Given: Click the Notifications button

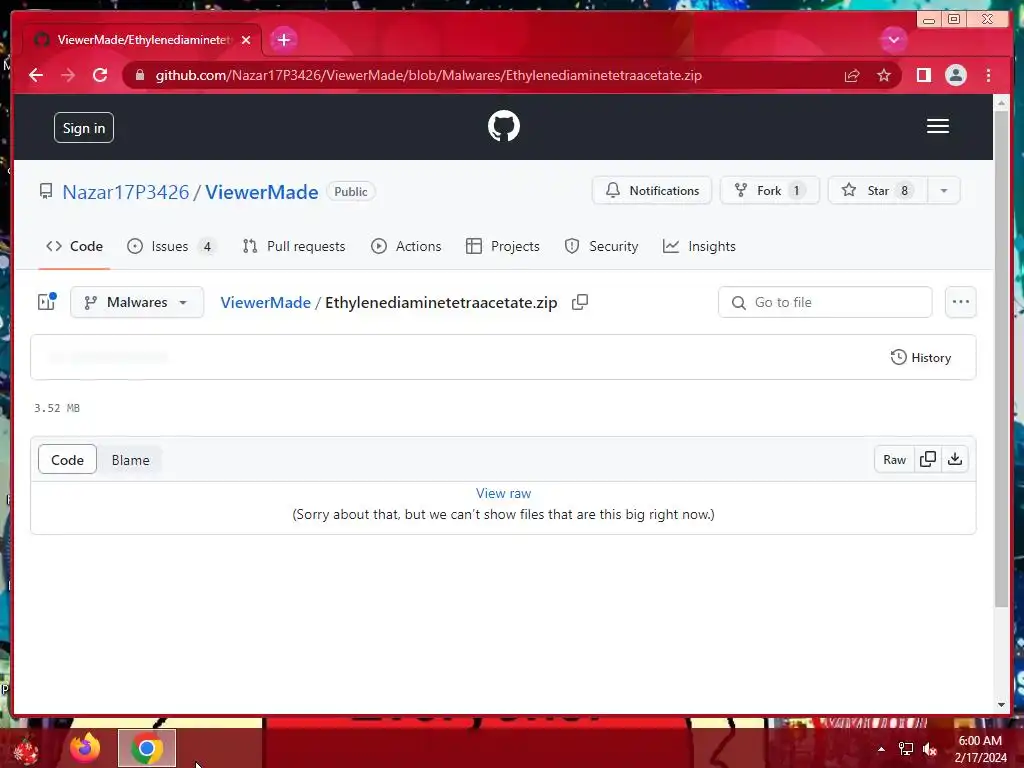Looking at the screenshot, I should 652,191.
